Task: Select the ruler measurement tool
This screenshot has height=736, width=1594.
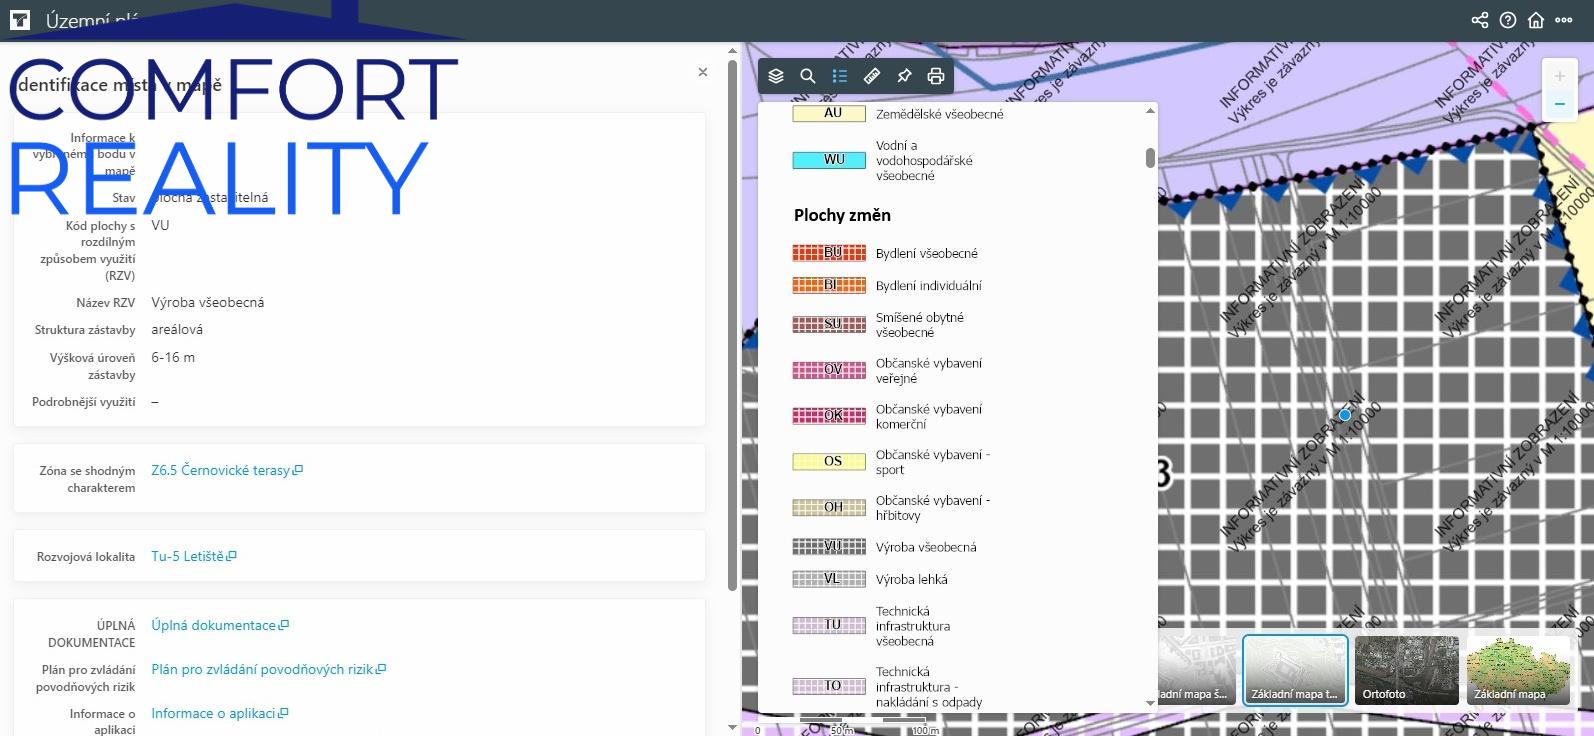Action: click(x=872, y=76)
